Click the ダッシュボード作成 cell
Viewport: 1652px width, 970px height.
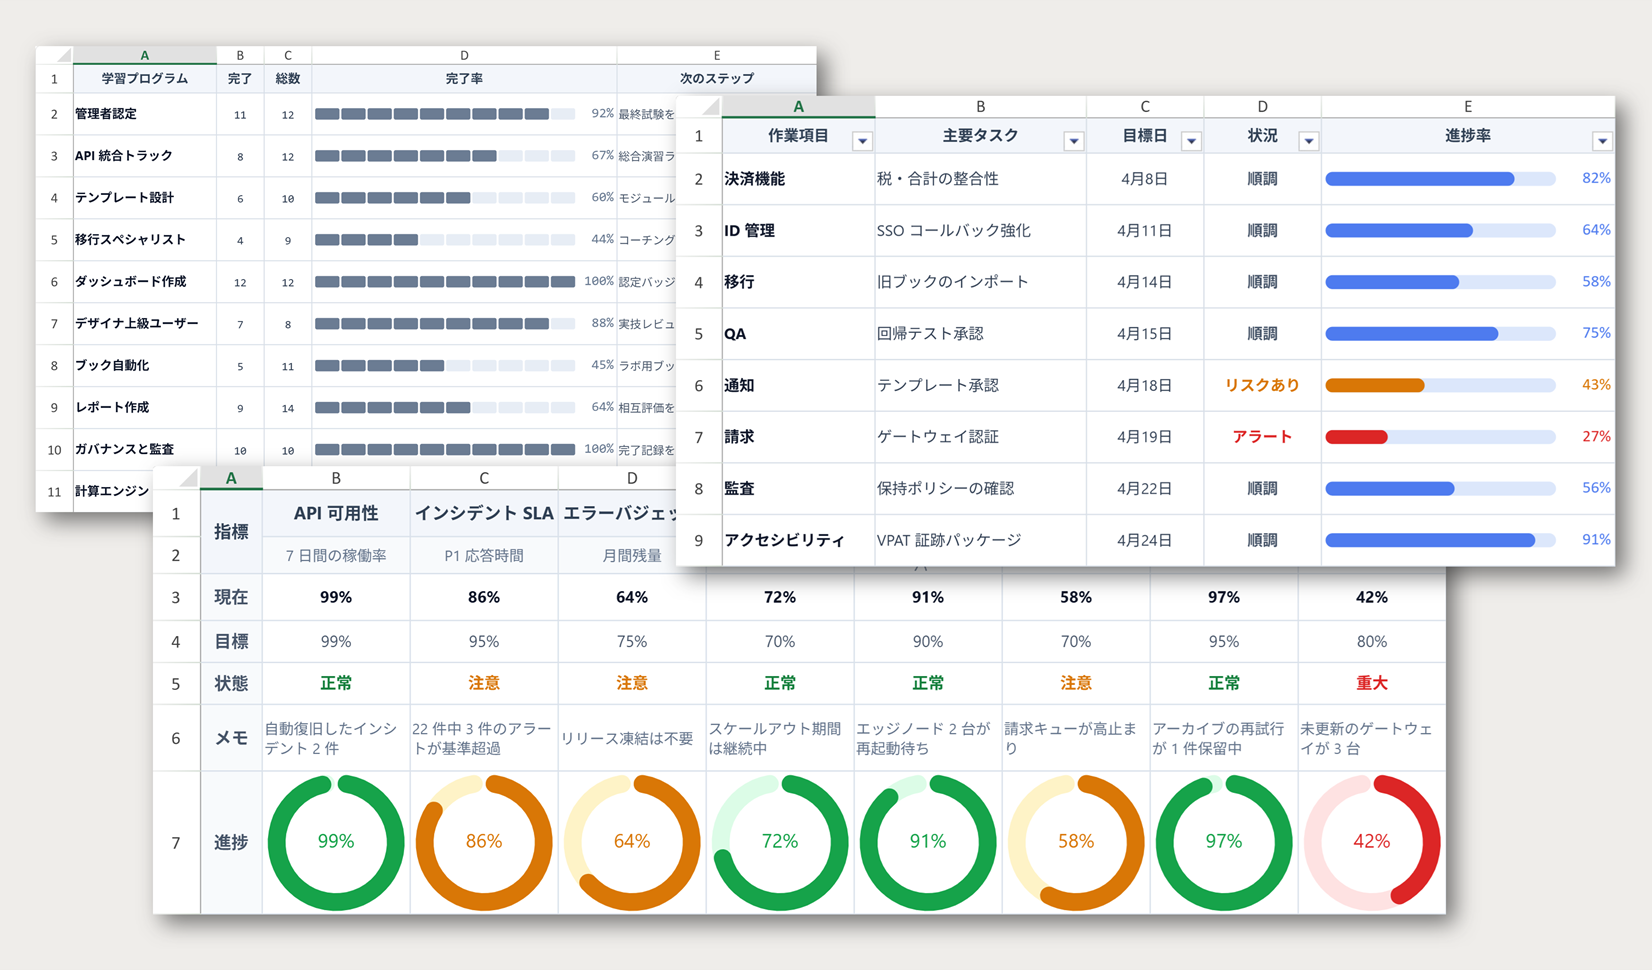point(145,282)
